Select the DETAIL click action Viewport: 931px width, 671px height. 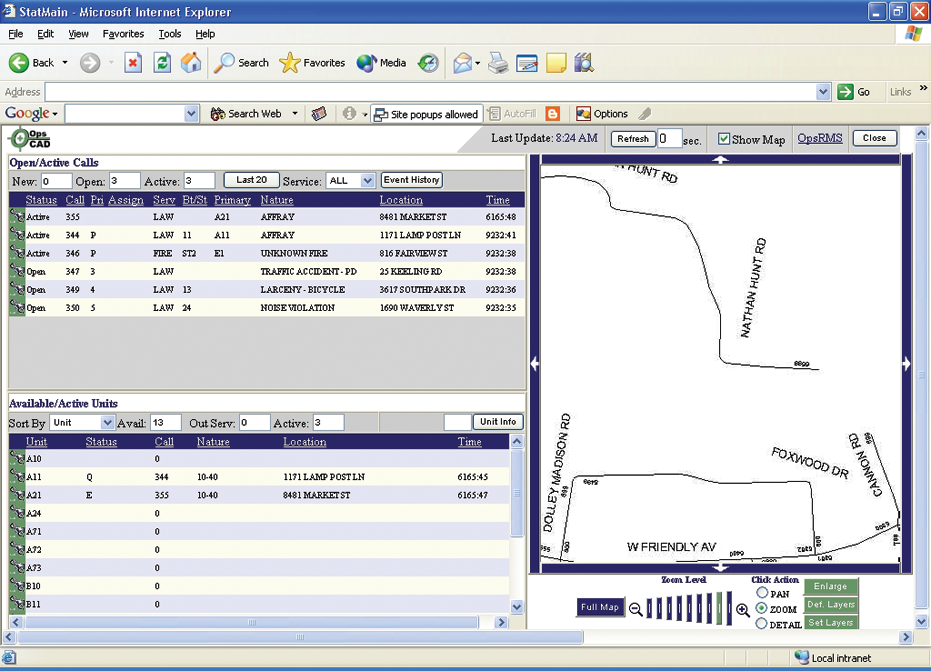pos(763,622)
